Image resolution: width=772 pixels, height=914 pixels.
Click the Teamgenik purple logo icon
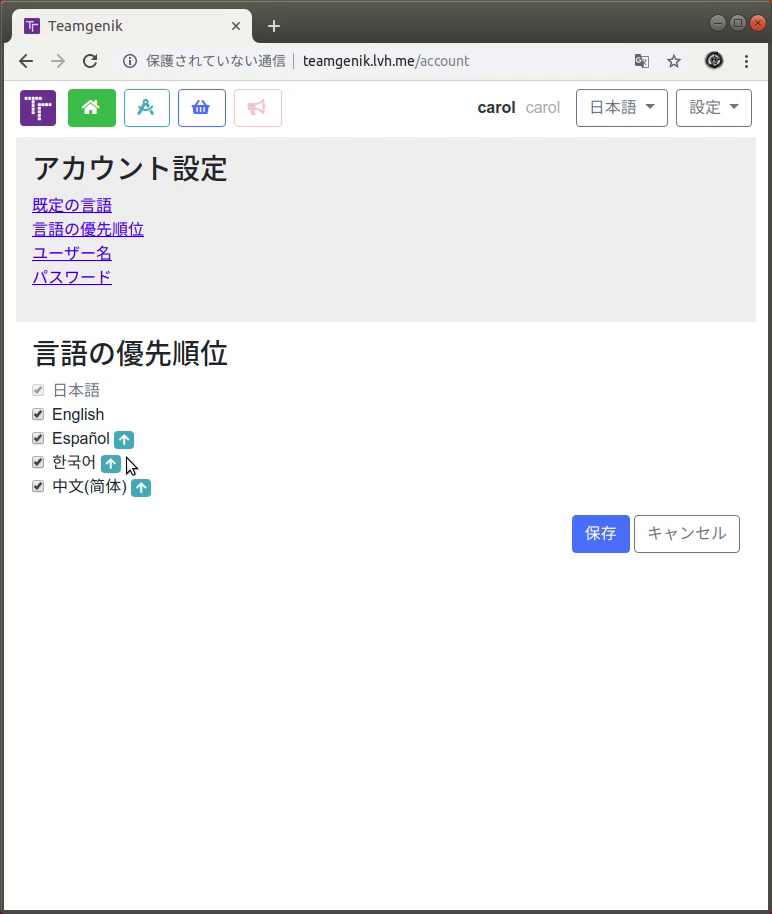coord(38,108)
